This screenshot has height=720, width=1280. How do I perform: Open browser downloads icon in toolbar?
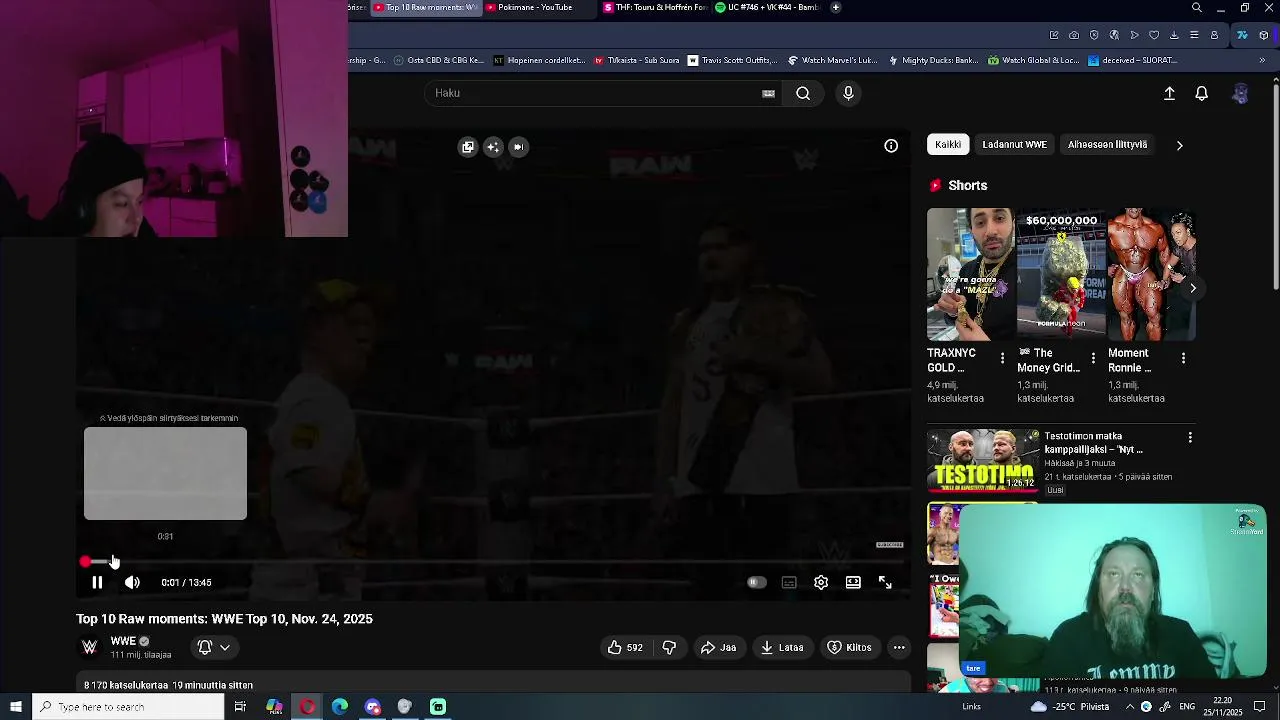tap(1174, 35)
